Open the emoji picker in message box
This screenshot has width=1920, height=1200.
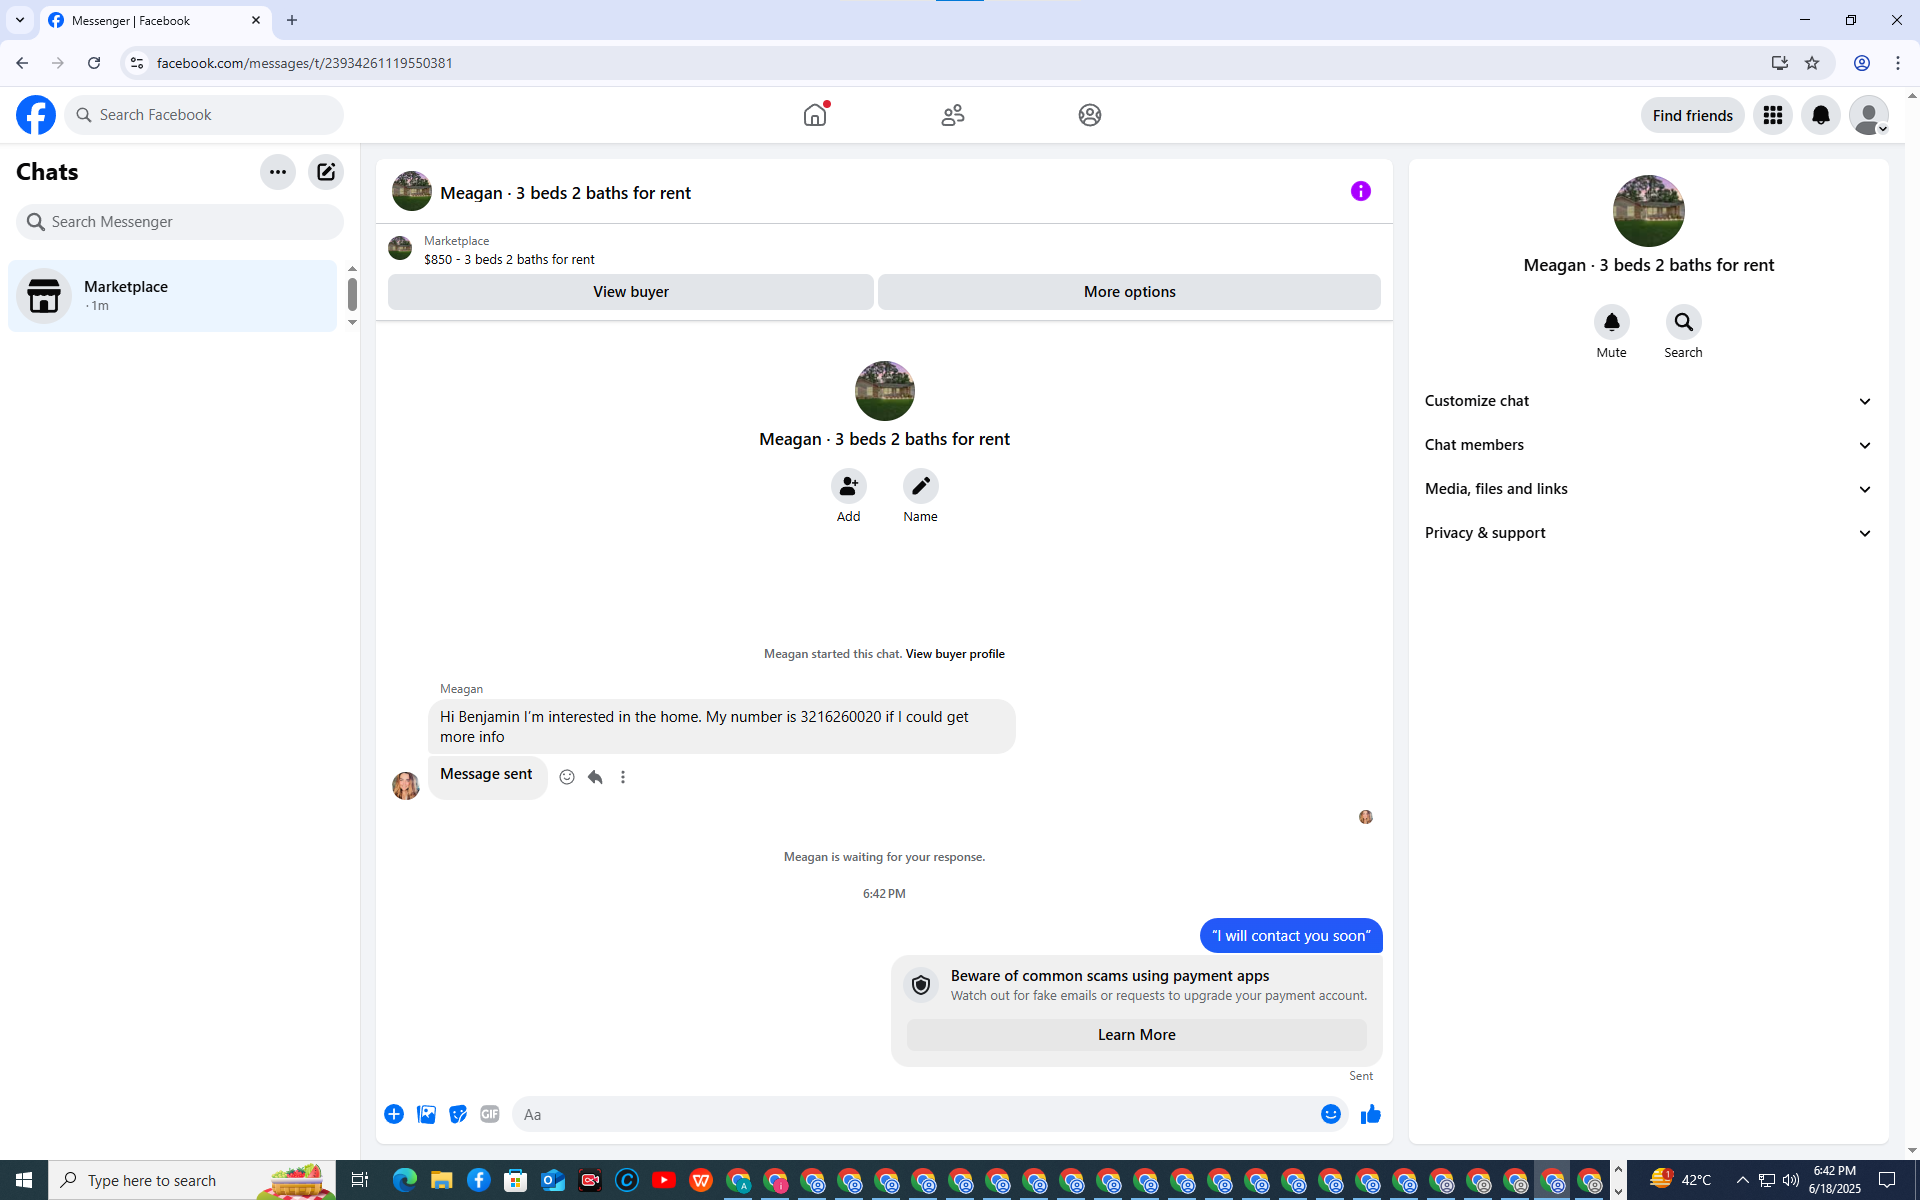pos(1331,1114)
